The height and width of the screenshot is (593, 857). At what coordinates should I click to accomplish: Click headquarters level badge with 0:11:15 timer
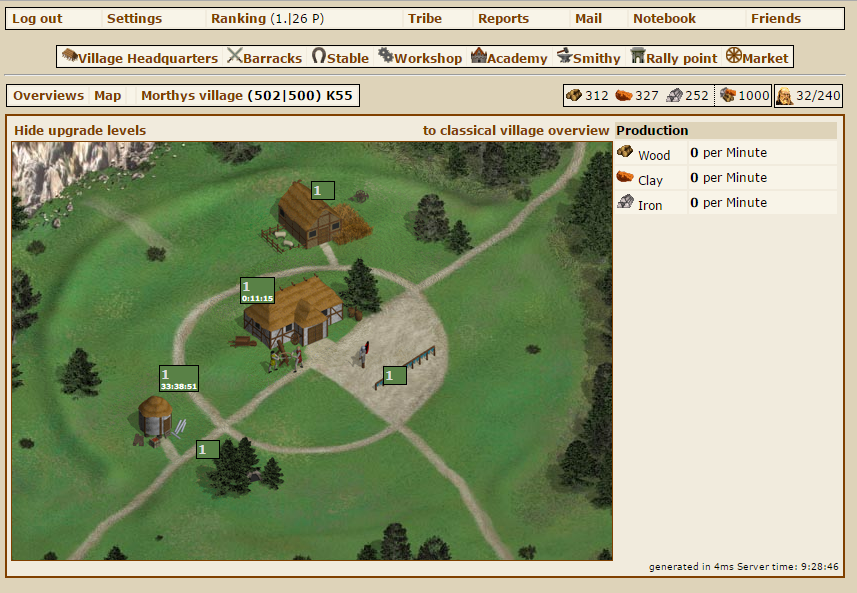(257, 290)
